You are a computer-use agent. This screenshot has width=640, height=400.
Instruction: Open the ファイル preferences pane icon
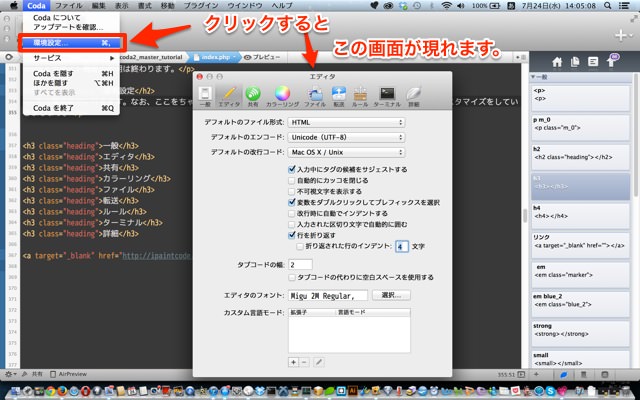pos(315,97)
